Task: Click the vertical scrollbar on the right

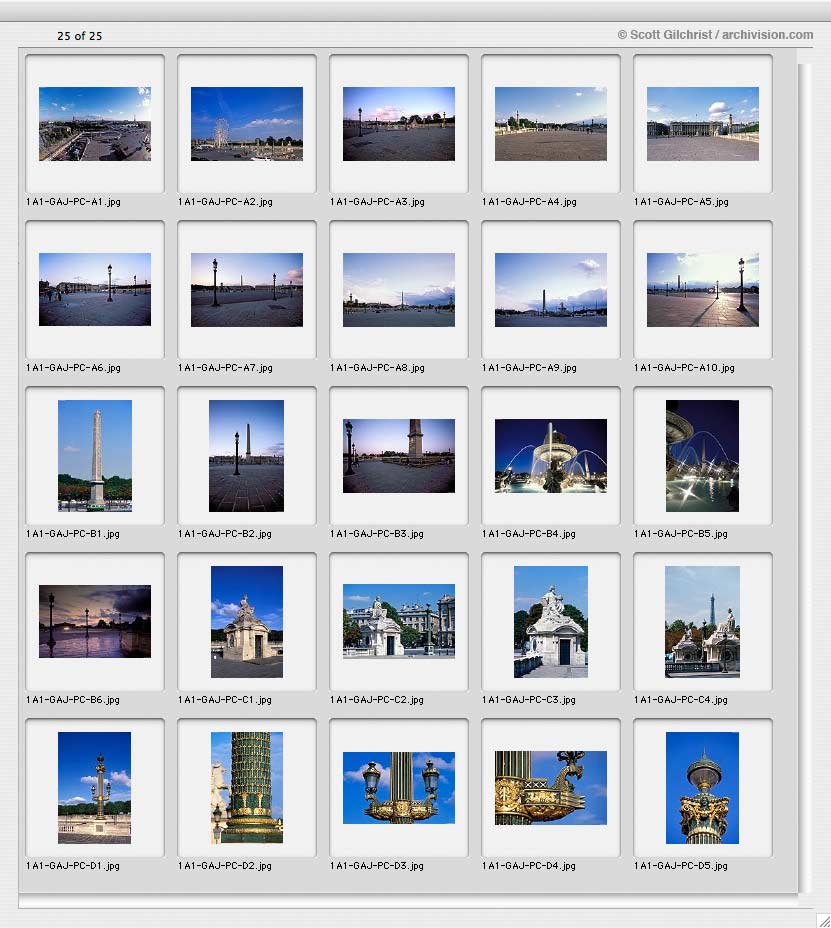Action: pos(804,478)
